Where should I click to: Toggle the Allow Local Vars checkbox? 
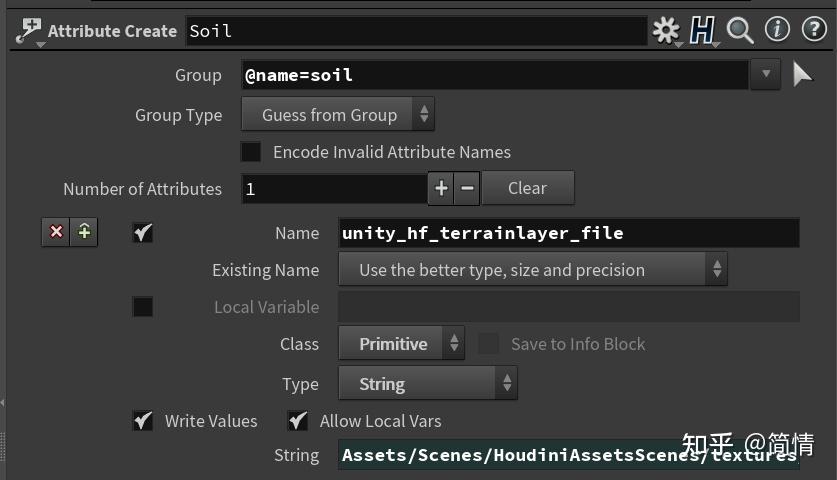coord(297,421)
